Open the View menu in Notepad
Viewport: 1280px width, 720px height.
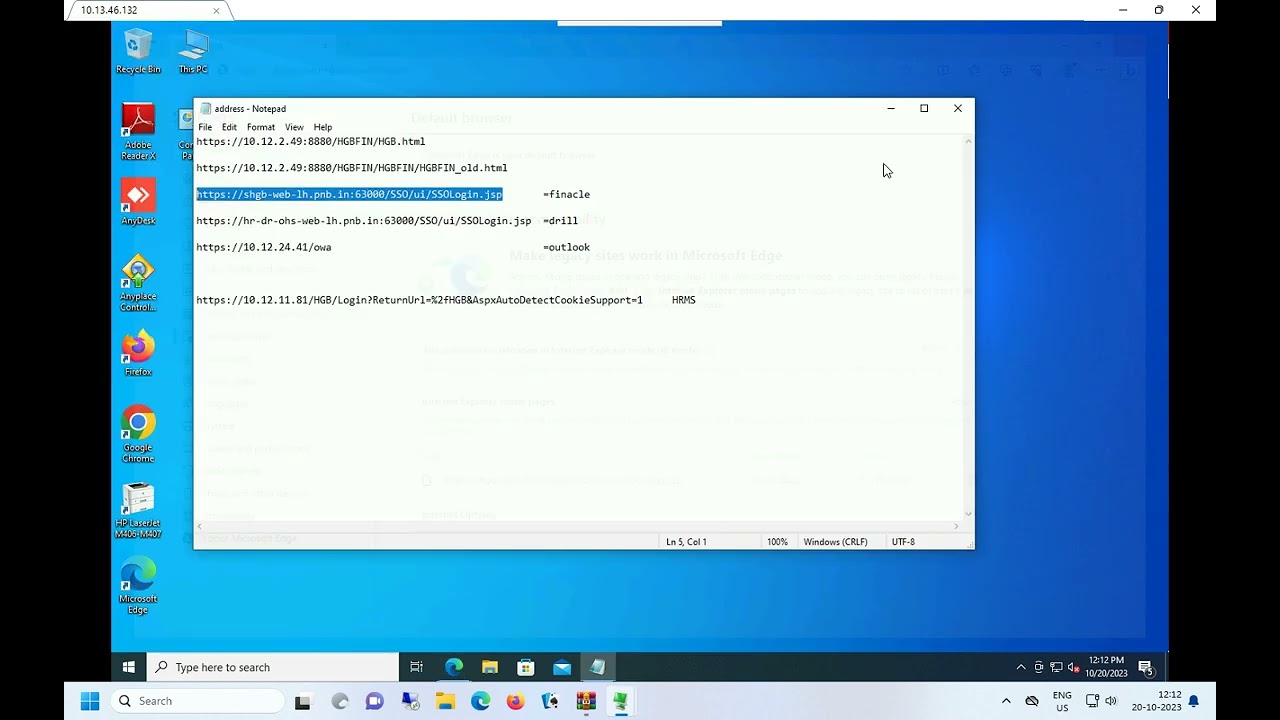[294, 127]
